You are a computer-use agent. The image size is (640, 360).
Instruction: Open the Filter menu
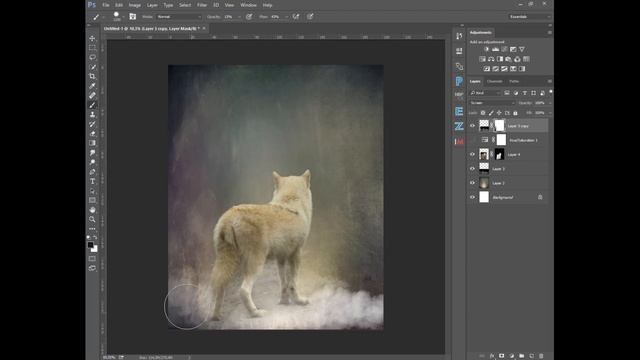[202, 5]
